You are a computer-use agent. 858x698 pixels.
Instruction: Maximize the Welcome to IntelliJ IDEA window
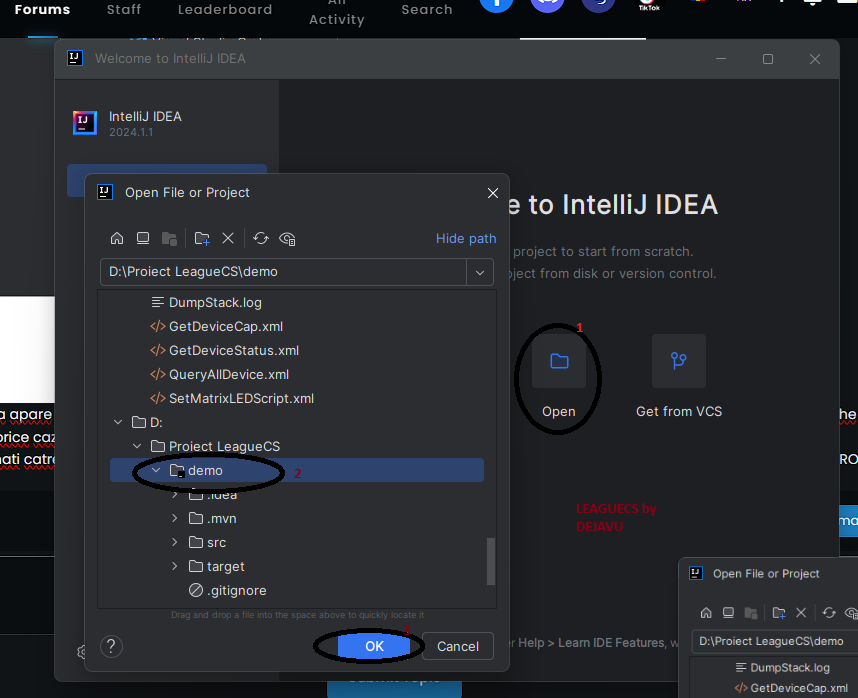768,59
